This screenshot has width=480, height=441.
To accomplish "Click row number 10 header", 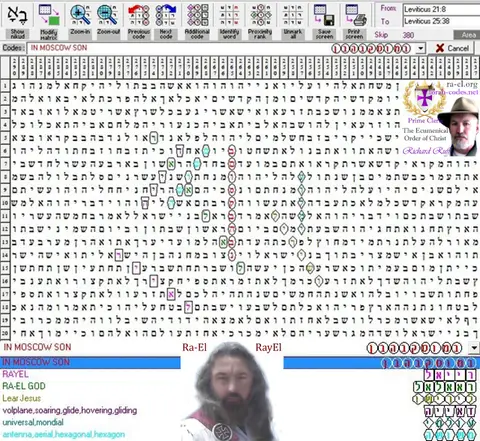I will (5, 203).
